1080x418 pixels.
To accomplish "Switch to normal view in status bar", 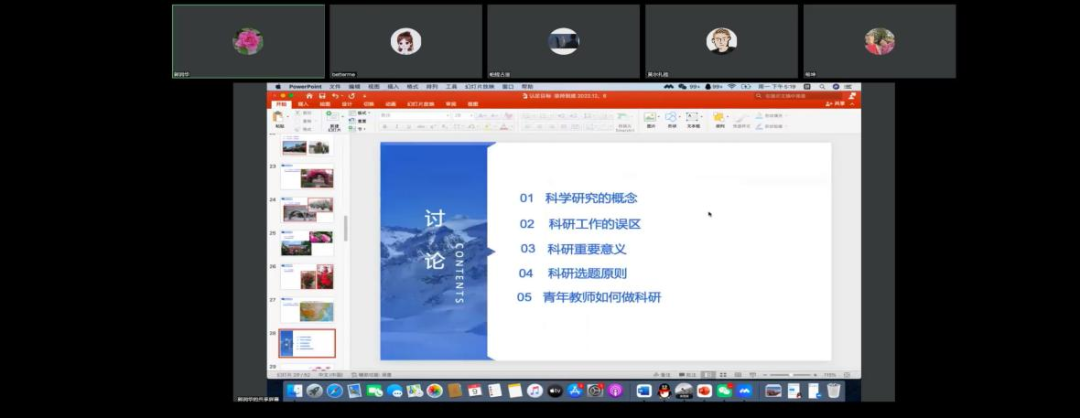I will 708,375.
